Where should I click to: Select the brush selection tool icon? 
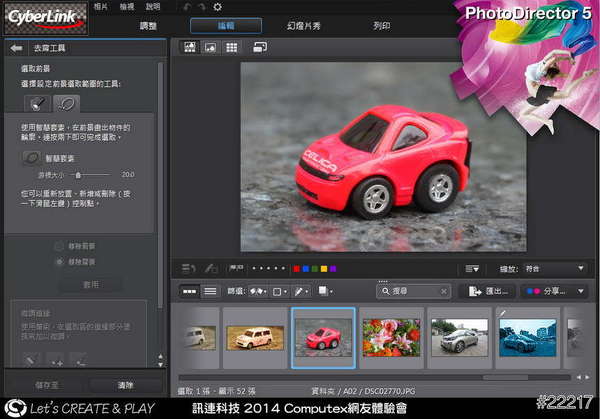click(x=36, y=102)
